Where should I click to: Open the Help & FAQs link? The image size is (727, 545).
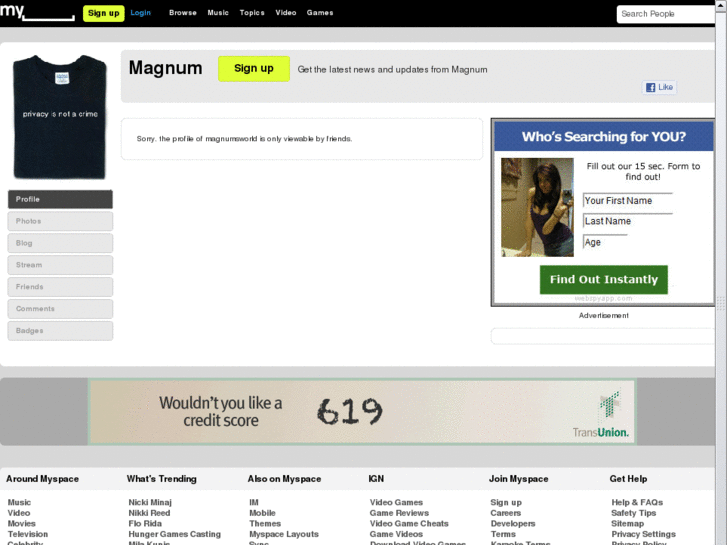tap(637, 502)
